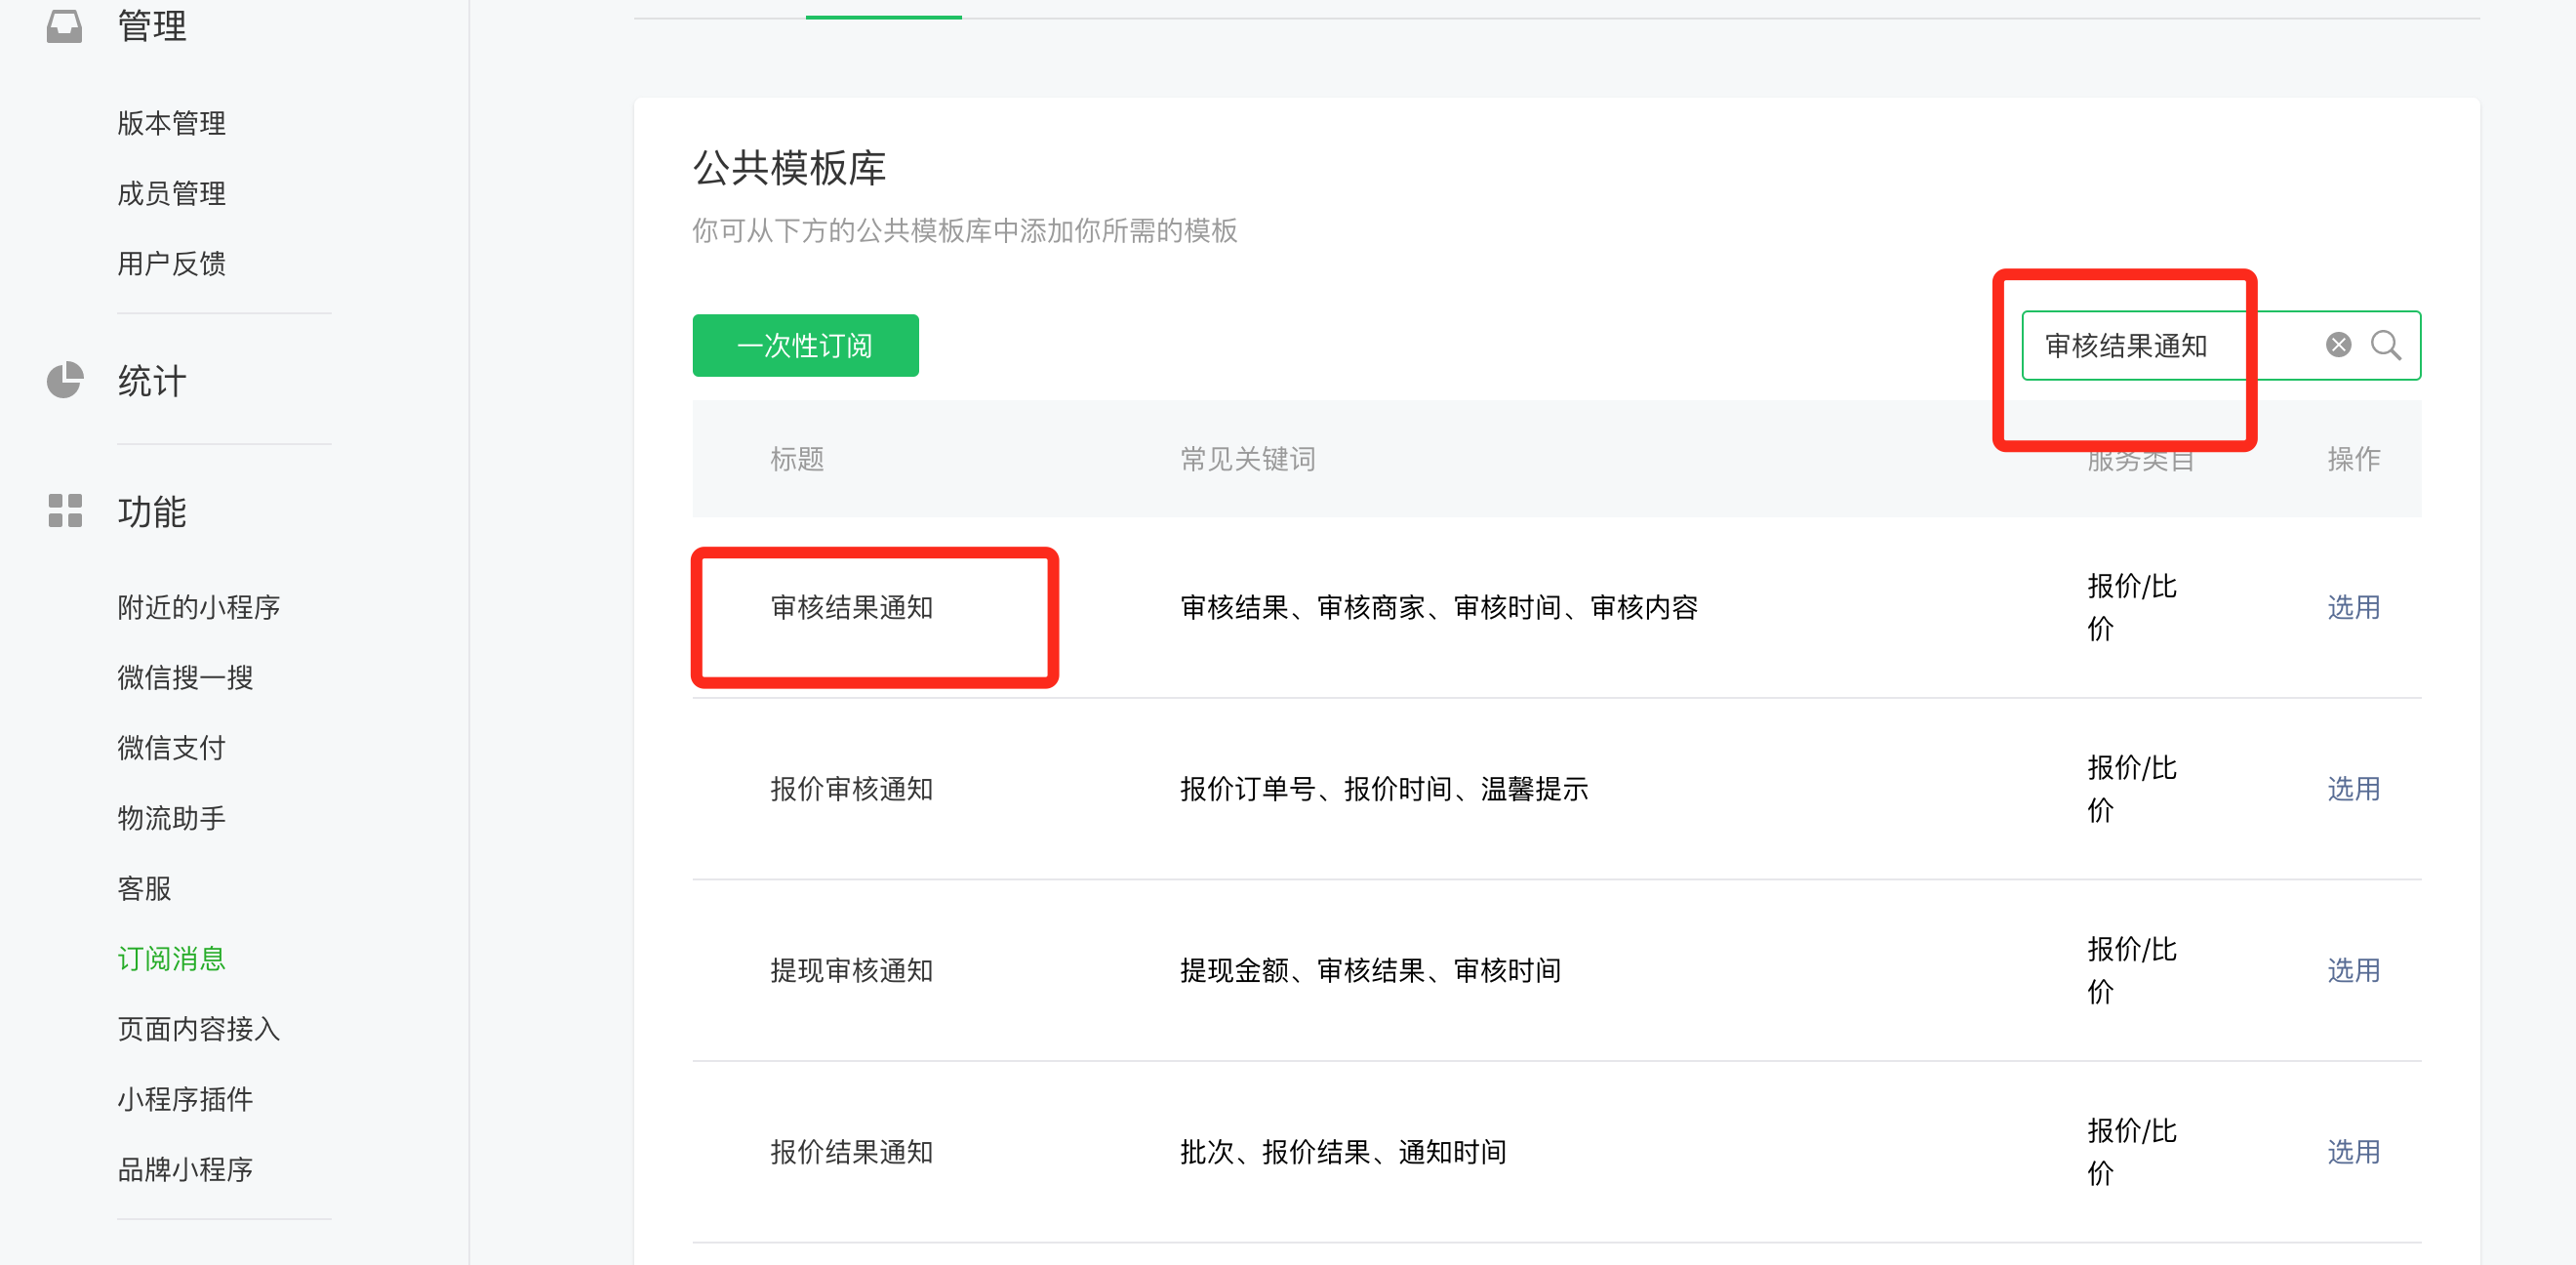
Task: Select 选用 for the 报价结果通知 template
Action: tap(2352, 1152)
